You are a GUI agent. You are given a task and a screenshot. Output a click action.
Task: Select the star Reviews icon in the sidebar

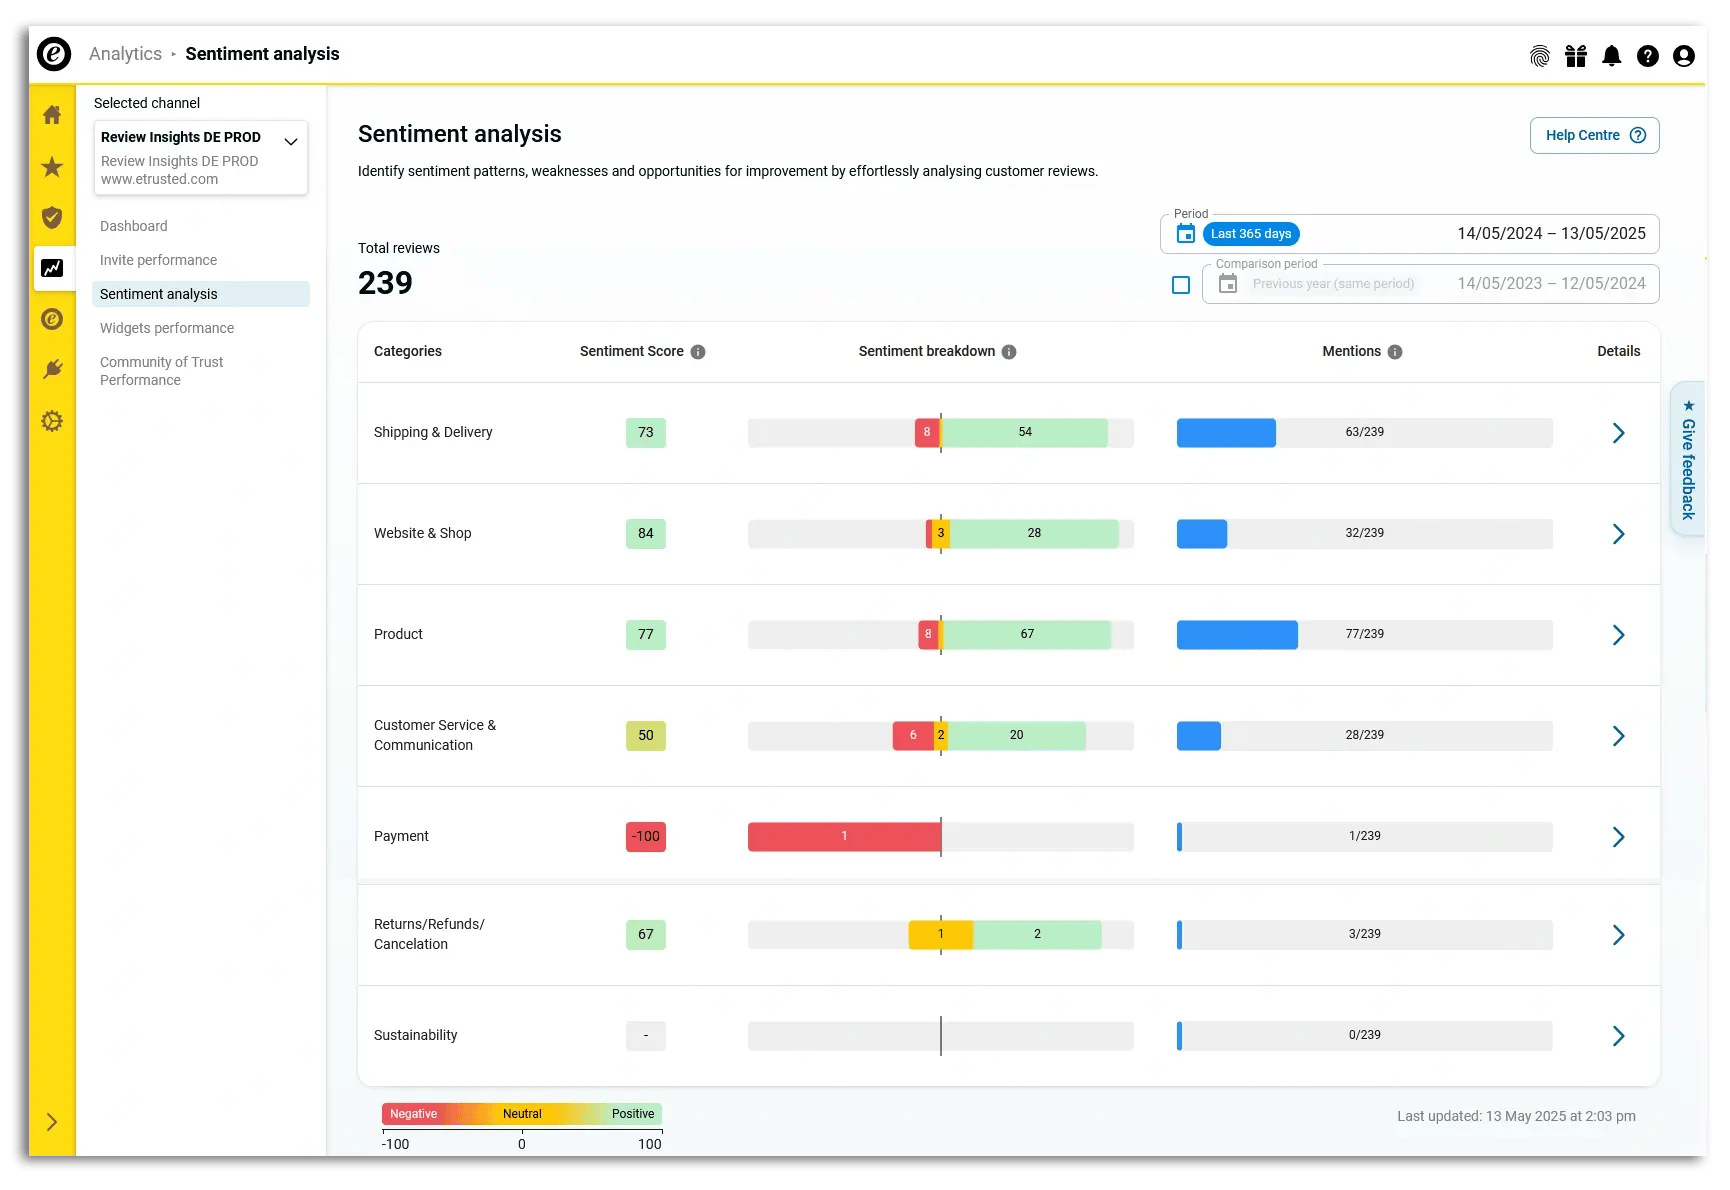[x=52, y=167]
